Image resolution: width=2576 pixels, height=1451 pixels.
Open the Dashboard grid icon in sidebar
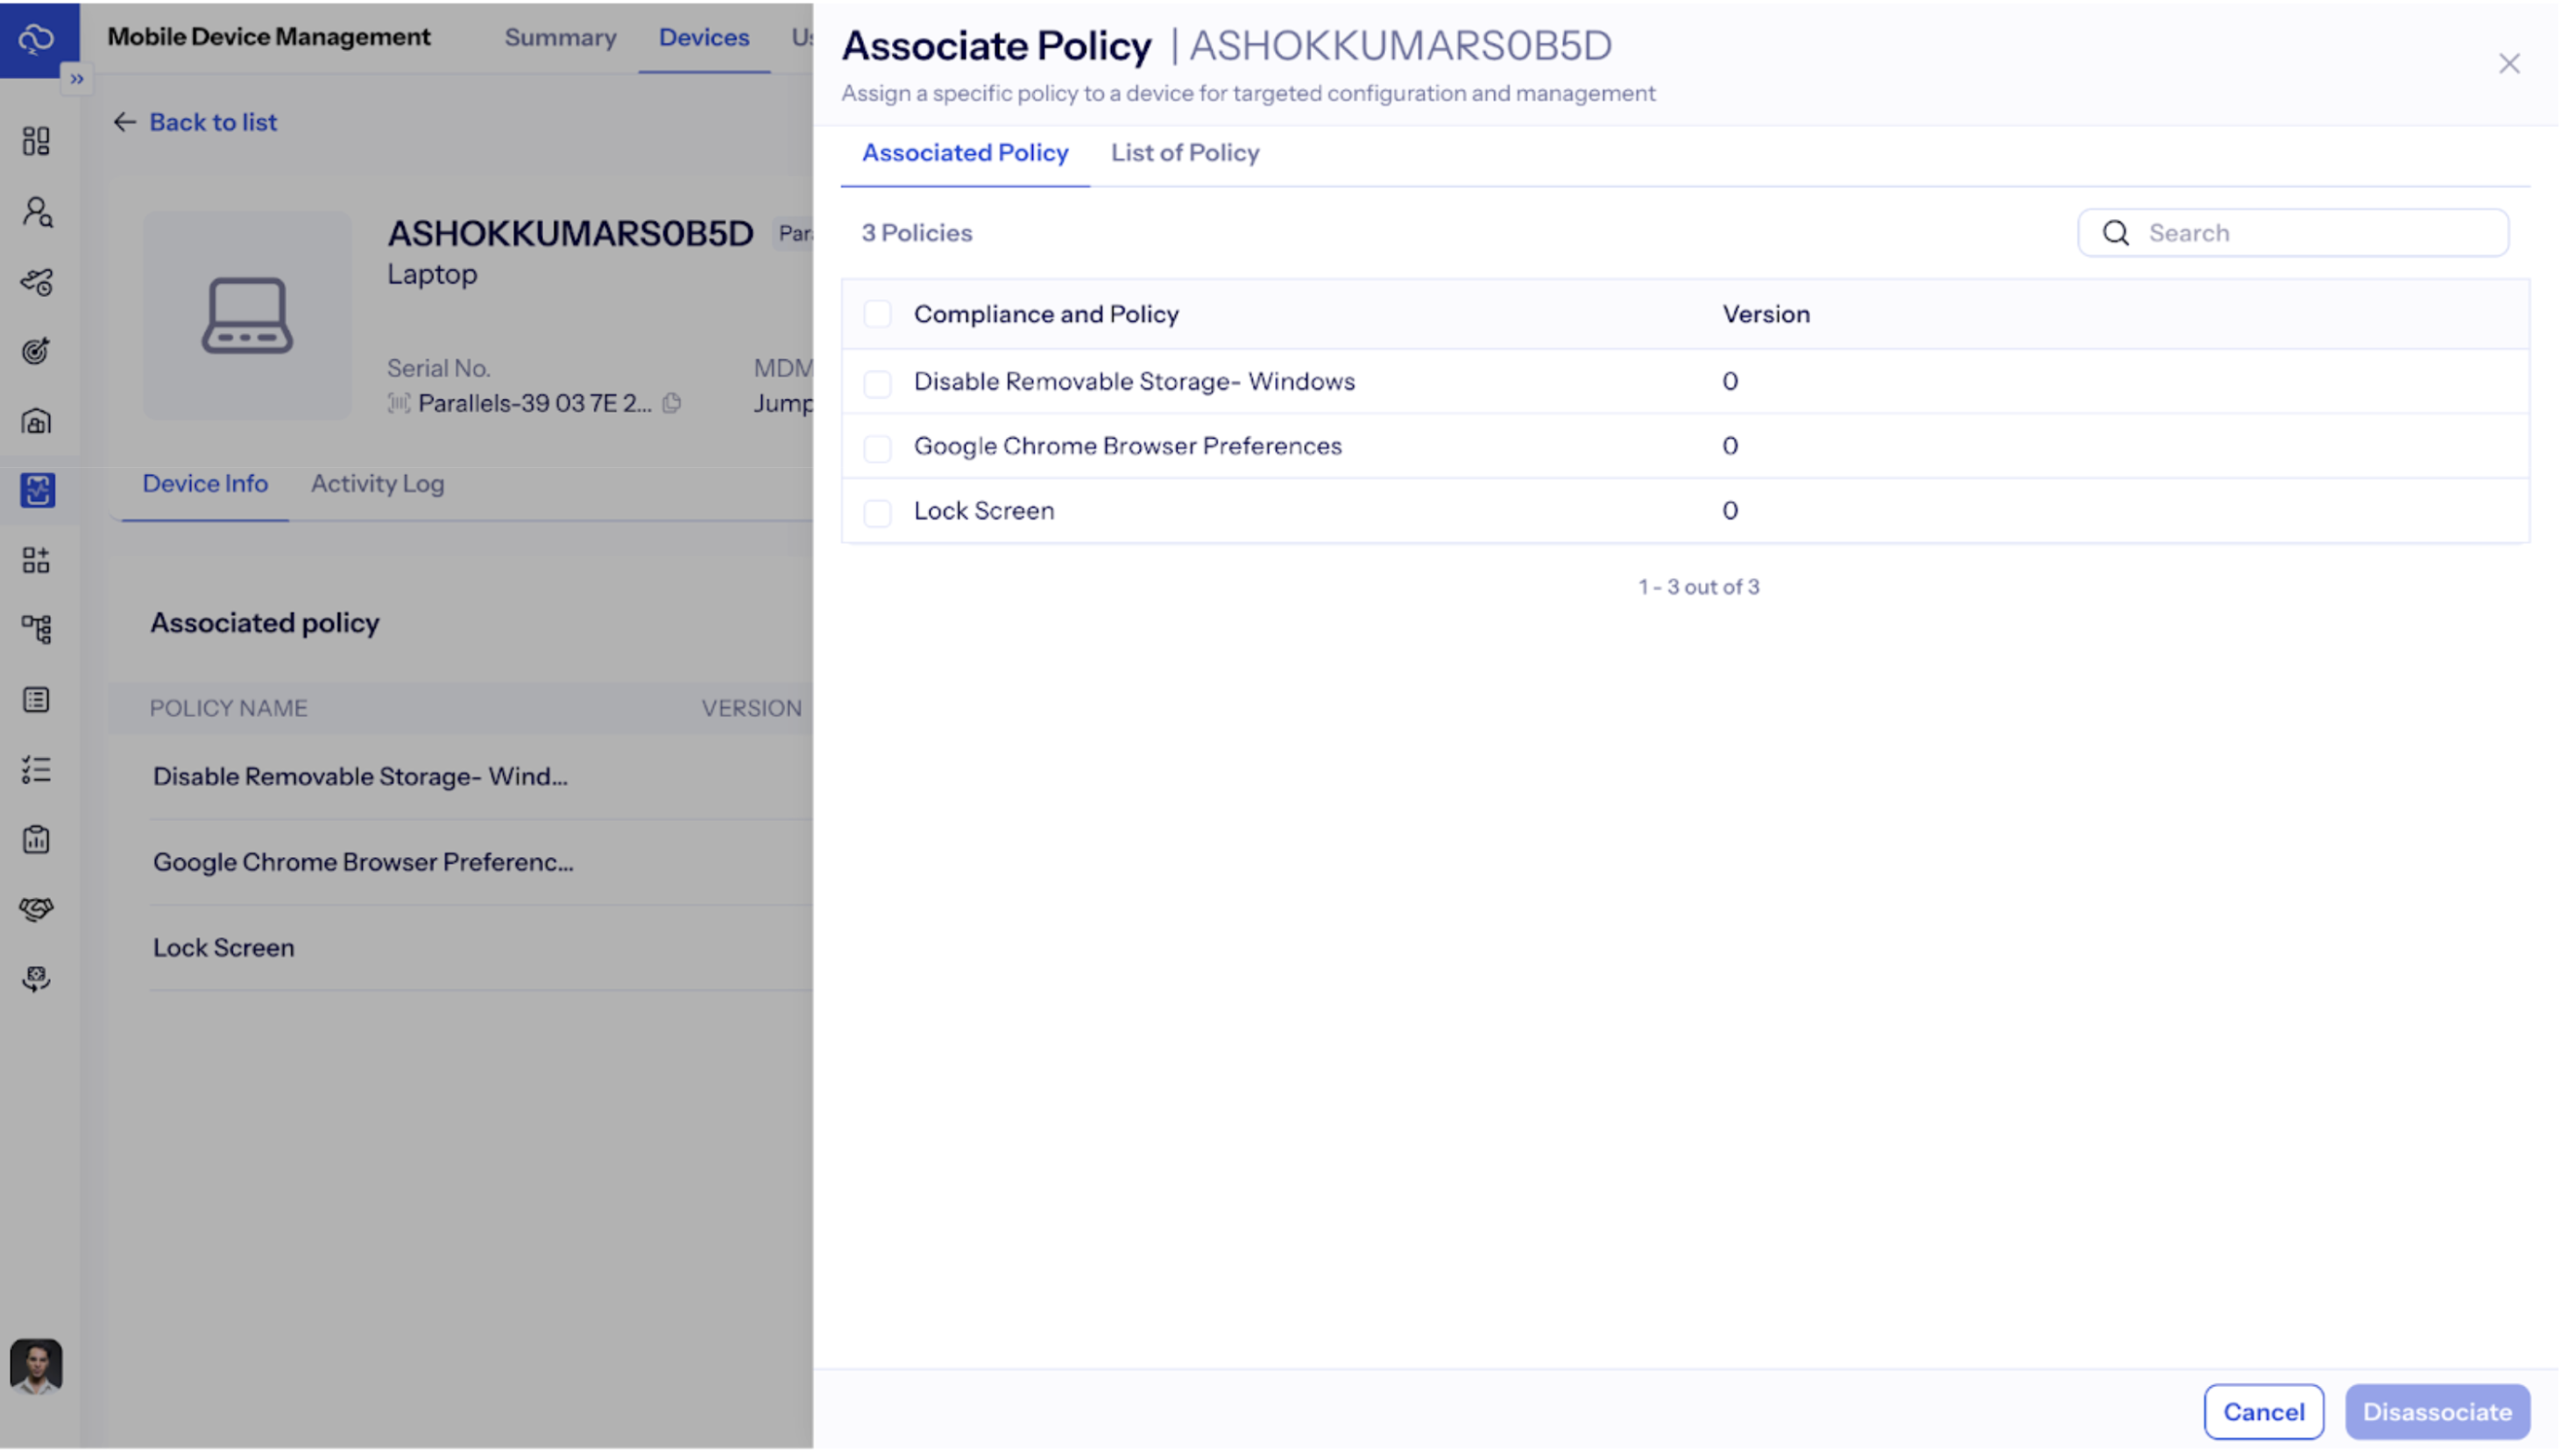coord(36,141)
